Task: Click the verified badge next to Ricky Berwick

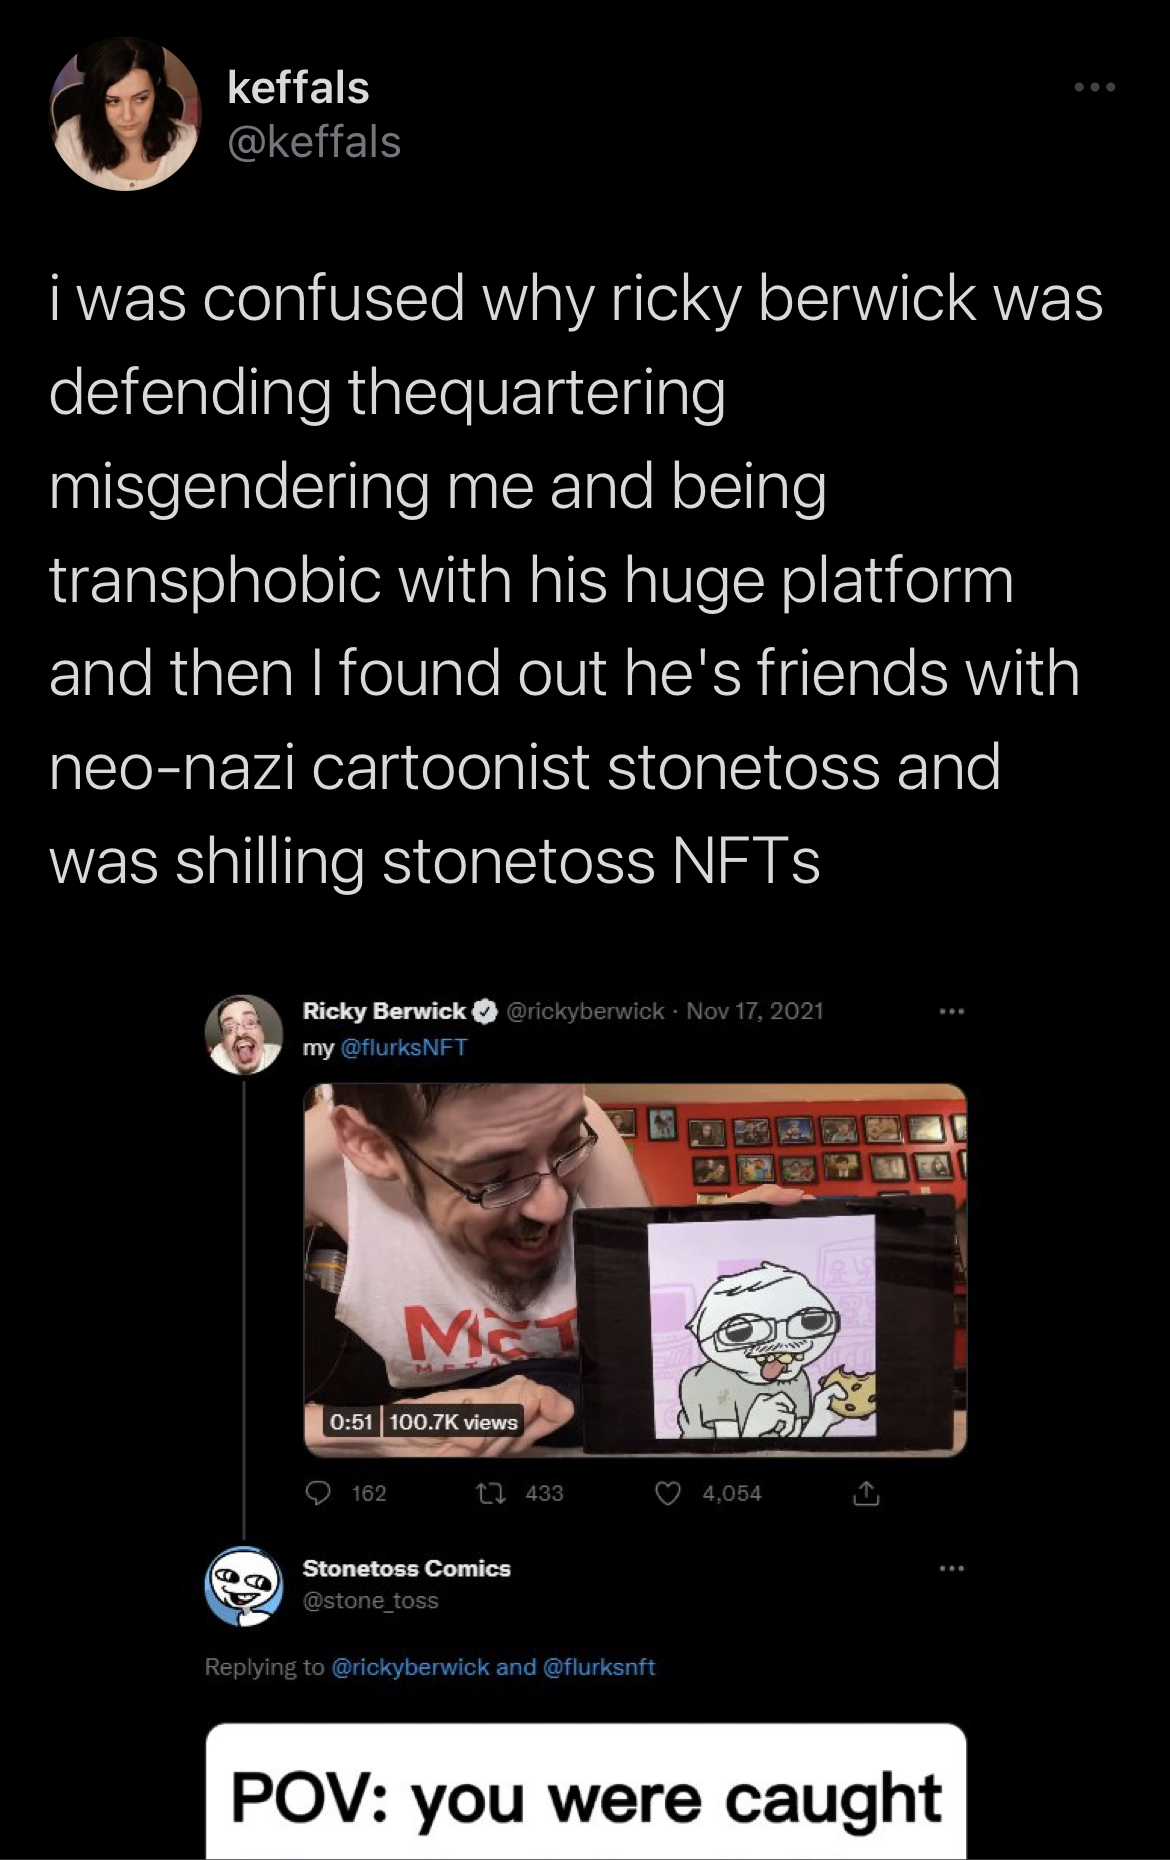Action: (x=486, y=1011)
